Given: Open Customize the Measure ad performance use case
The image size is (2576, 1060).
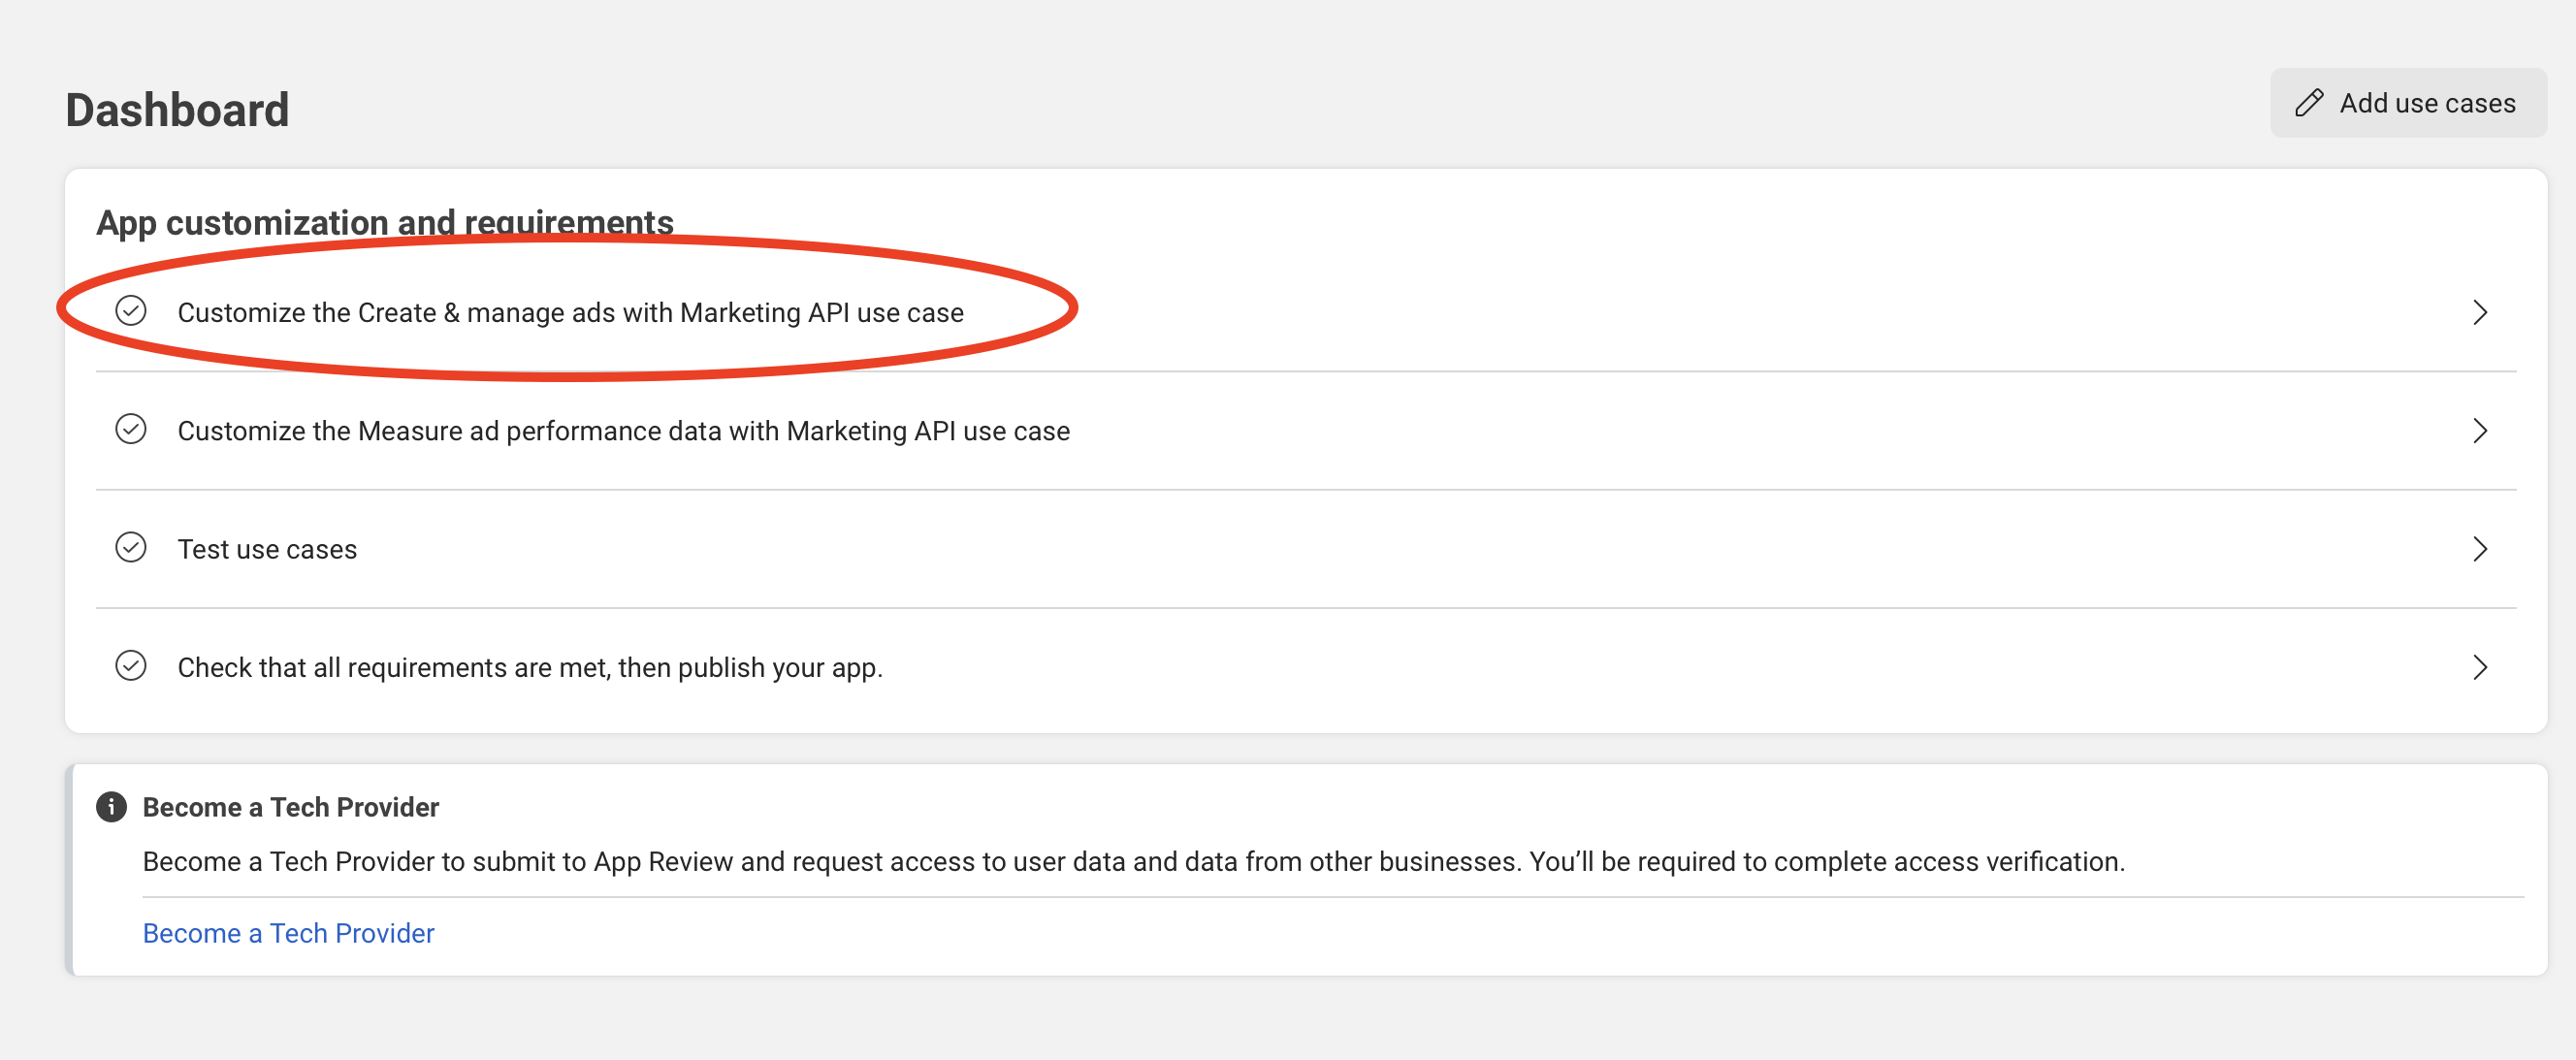Looking at the screenshot, I should point(623,431).
